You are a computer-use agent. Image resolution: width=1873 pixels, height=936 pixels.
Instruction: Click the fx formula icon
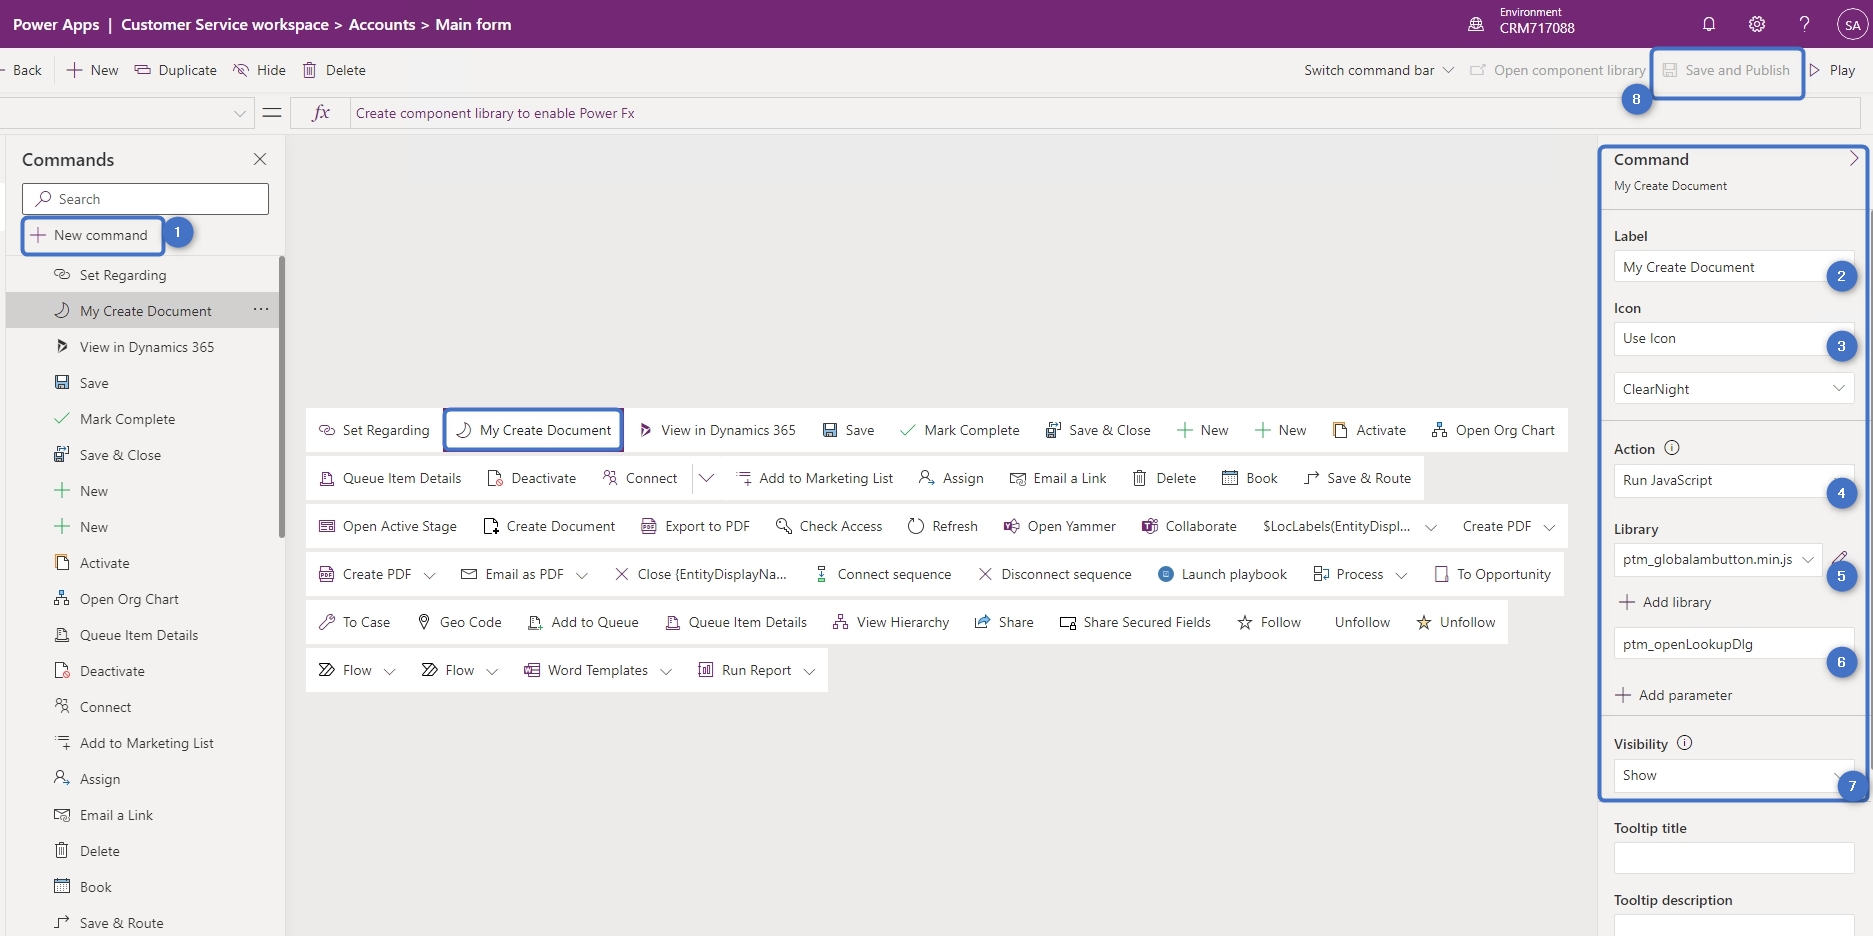(x=321, y=113)
